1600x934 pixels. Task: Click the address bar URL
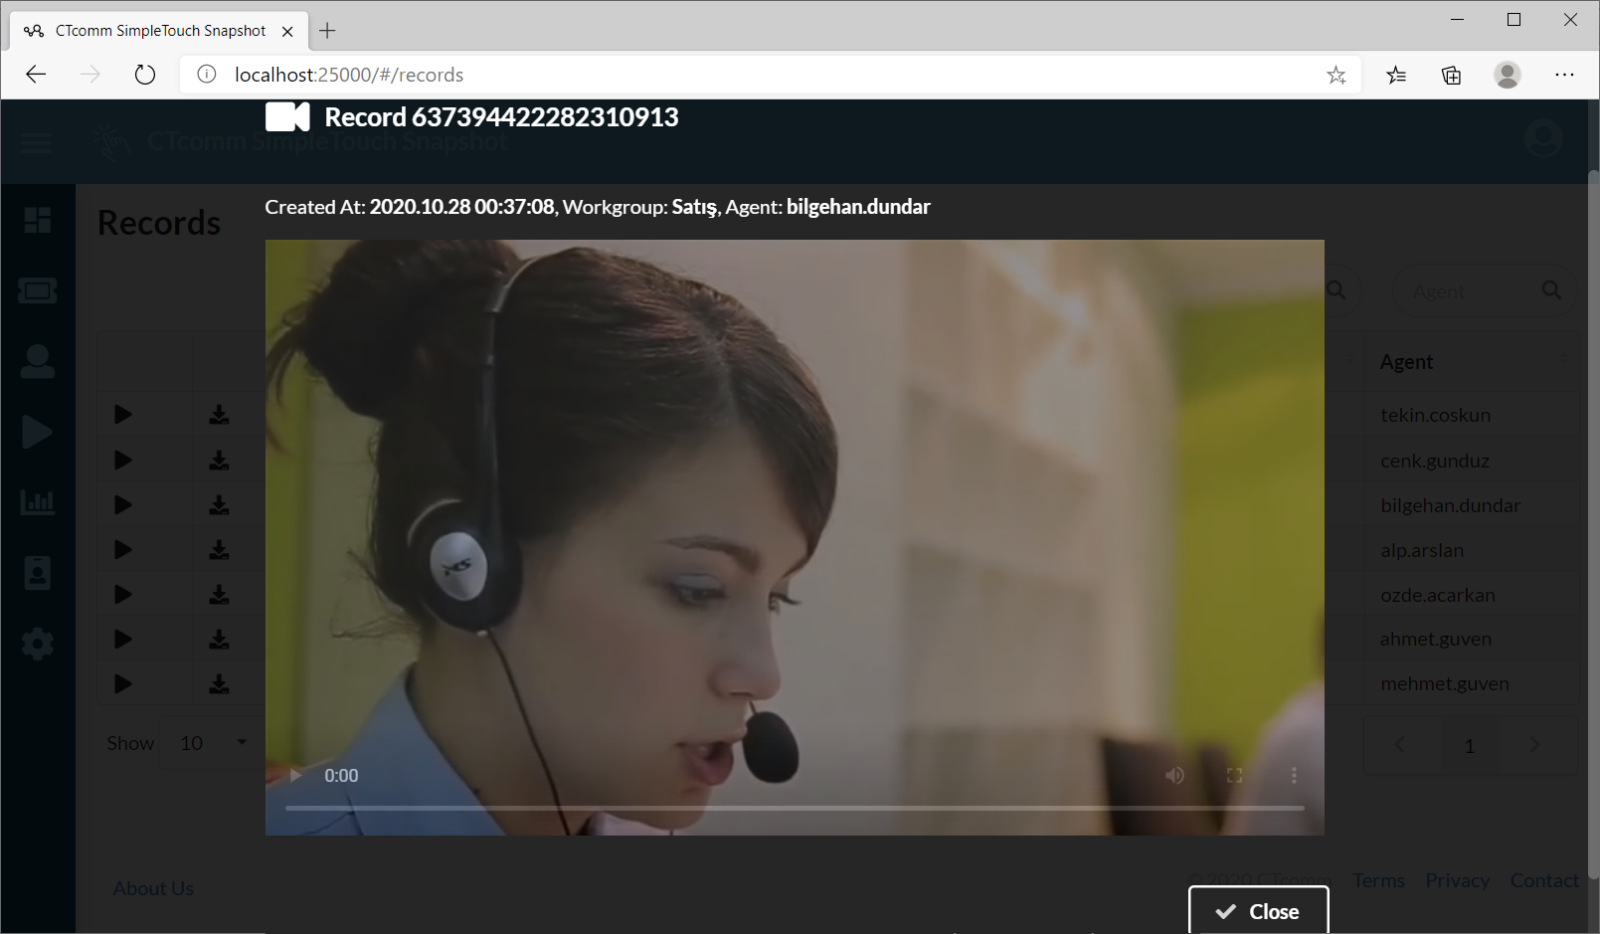(349, 75)
